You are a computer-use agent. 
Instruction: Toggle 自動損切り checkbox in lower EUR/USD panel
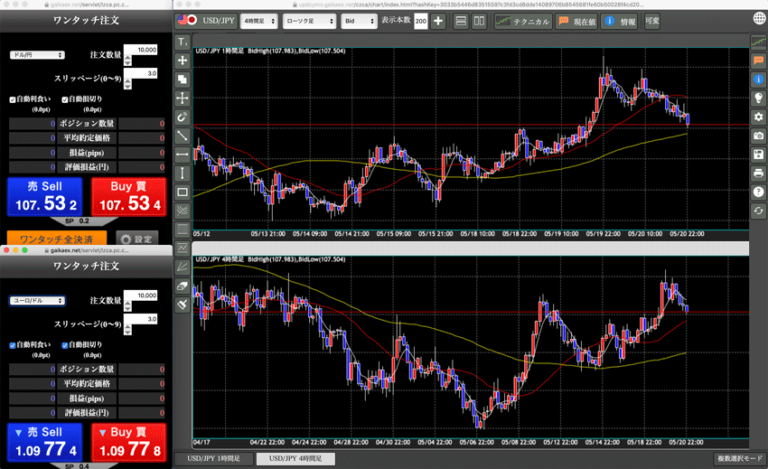pos(64,345)
